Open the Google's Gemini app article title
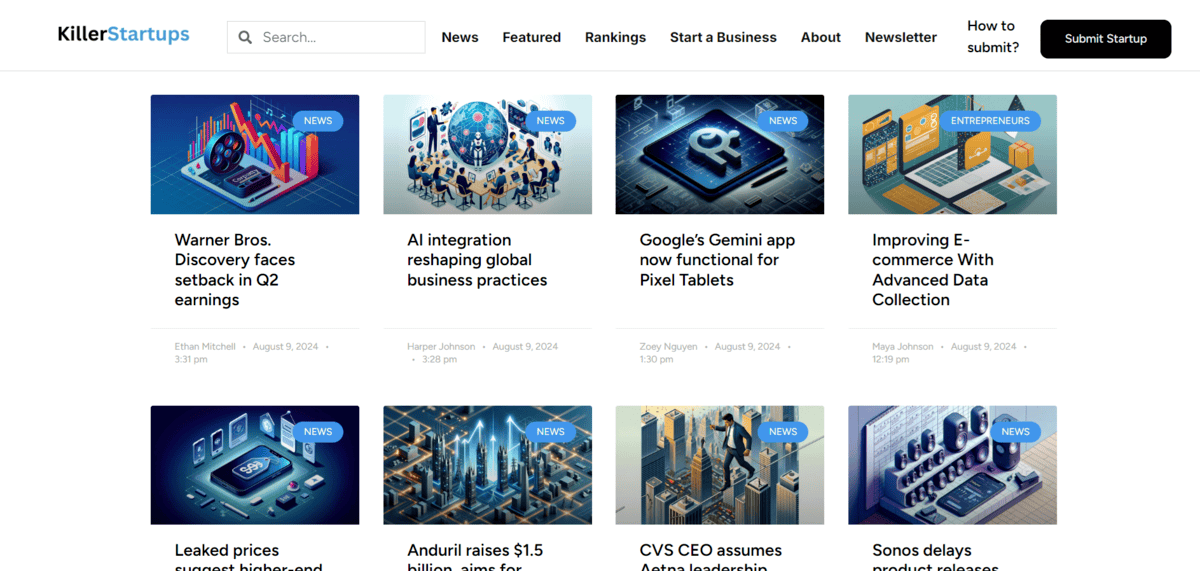 pos(717,260)
